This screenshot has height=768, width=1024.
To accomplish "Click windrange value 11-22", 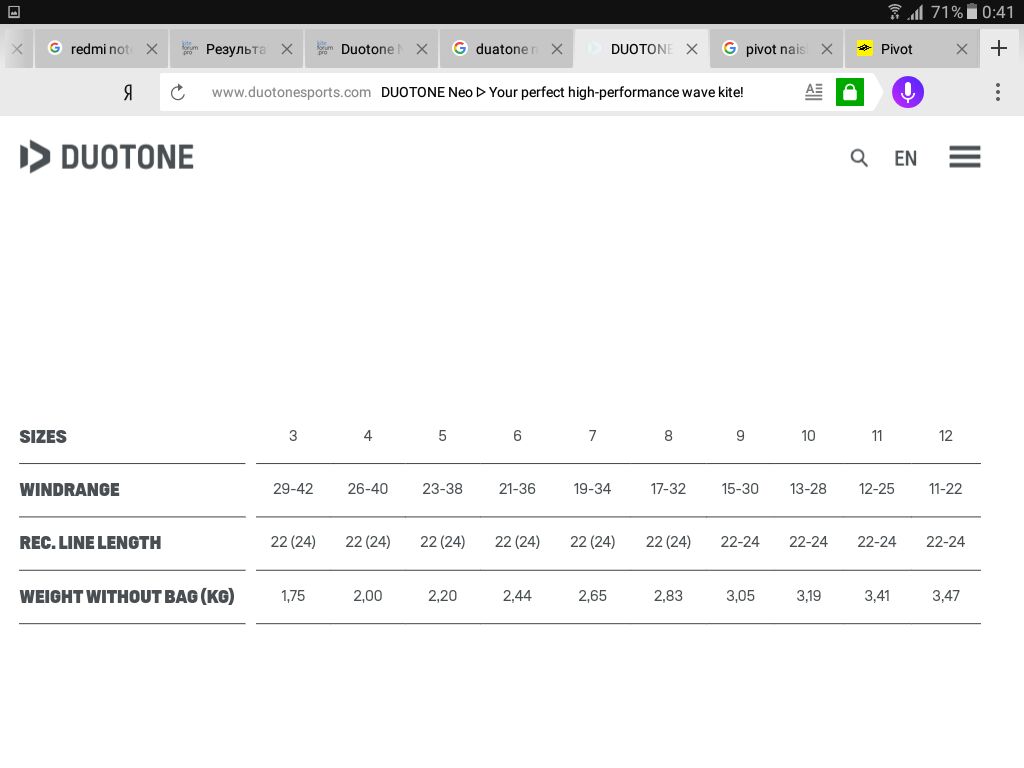I will click(x=946, y=488).
